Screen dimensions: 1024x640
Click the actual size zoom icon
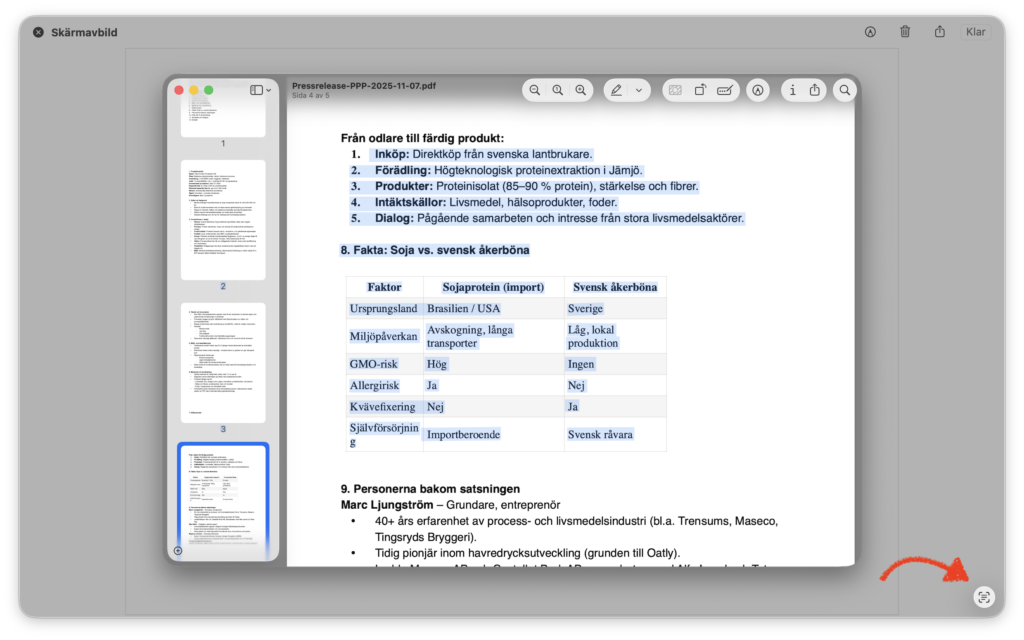[558, 90]
